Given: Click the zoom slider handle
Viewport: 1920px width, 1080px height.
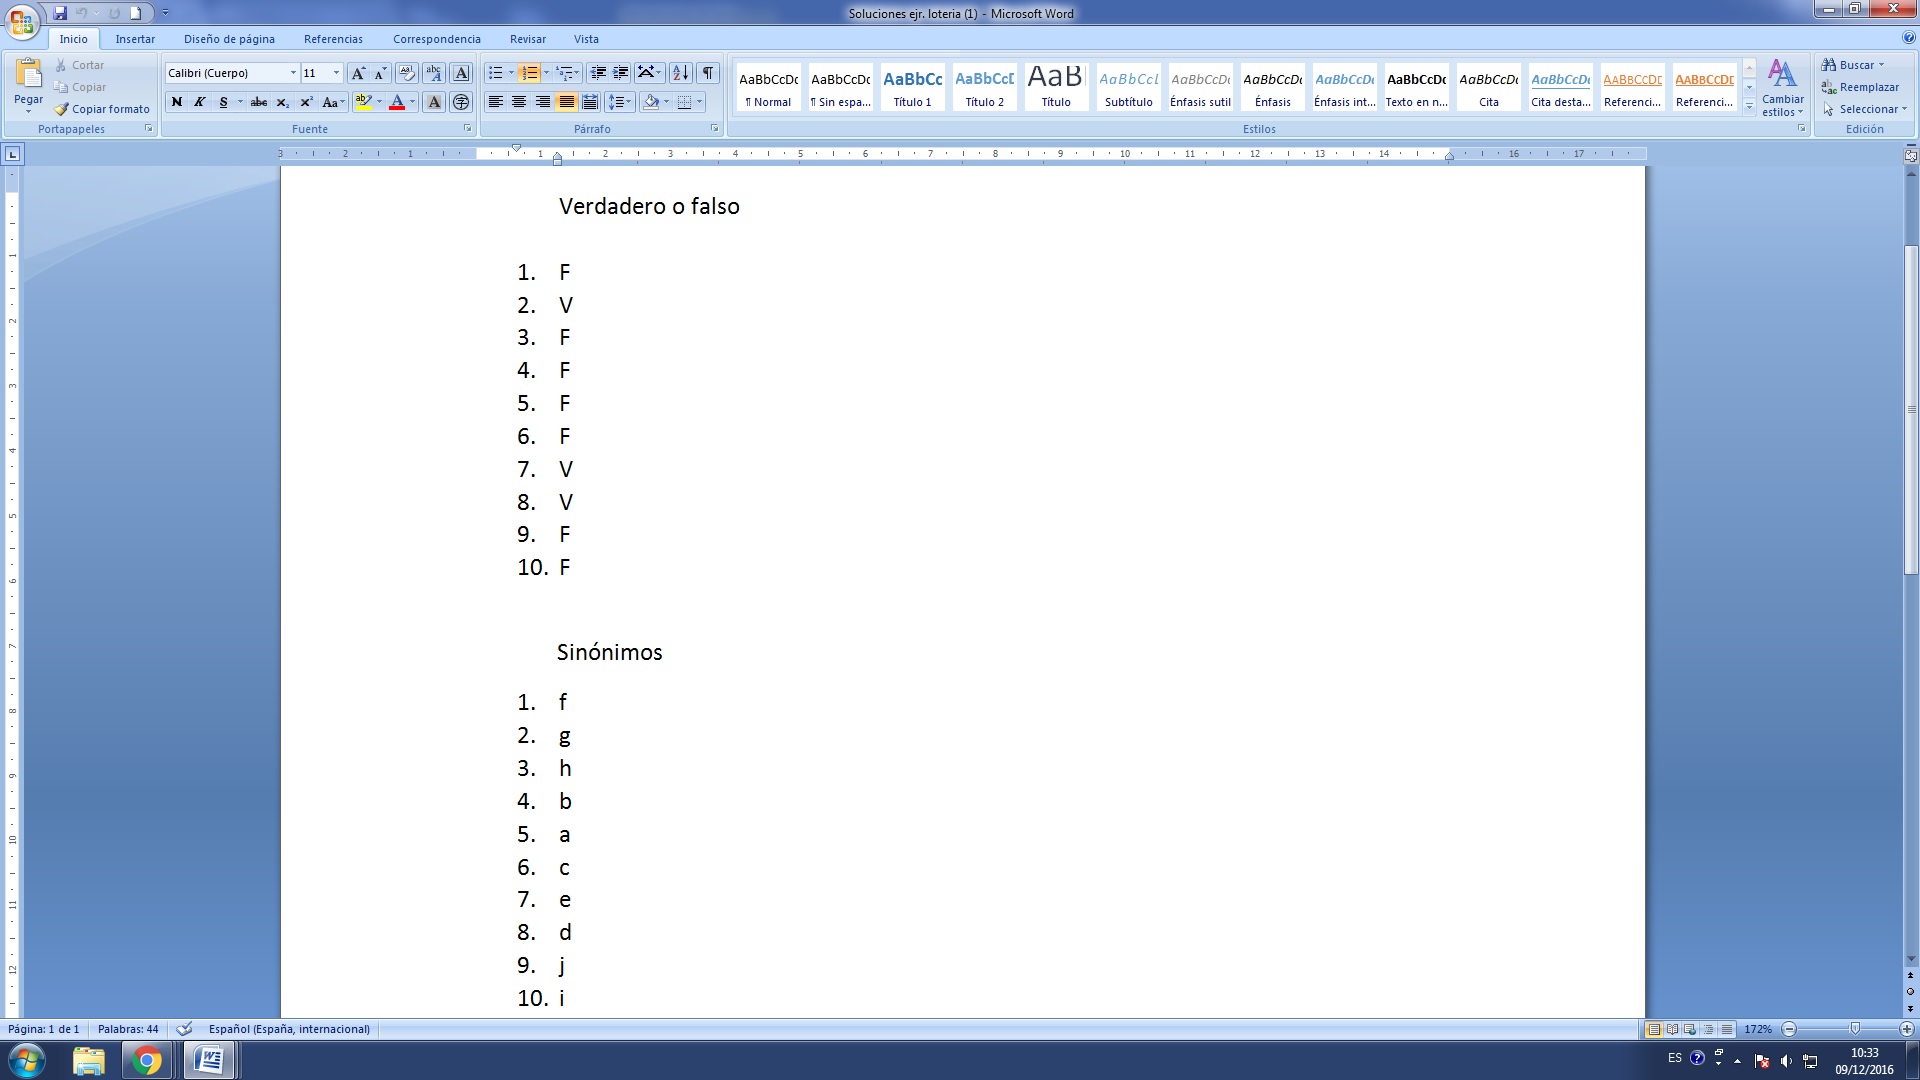Looking at the screenshot, I should pos(1855,1029).
